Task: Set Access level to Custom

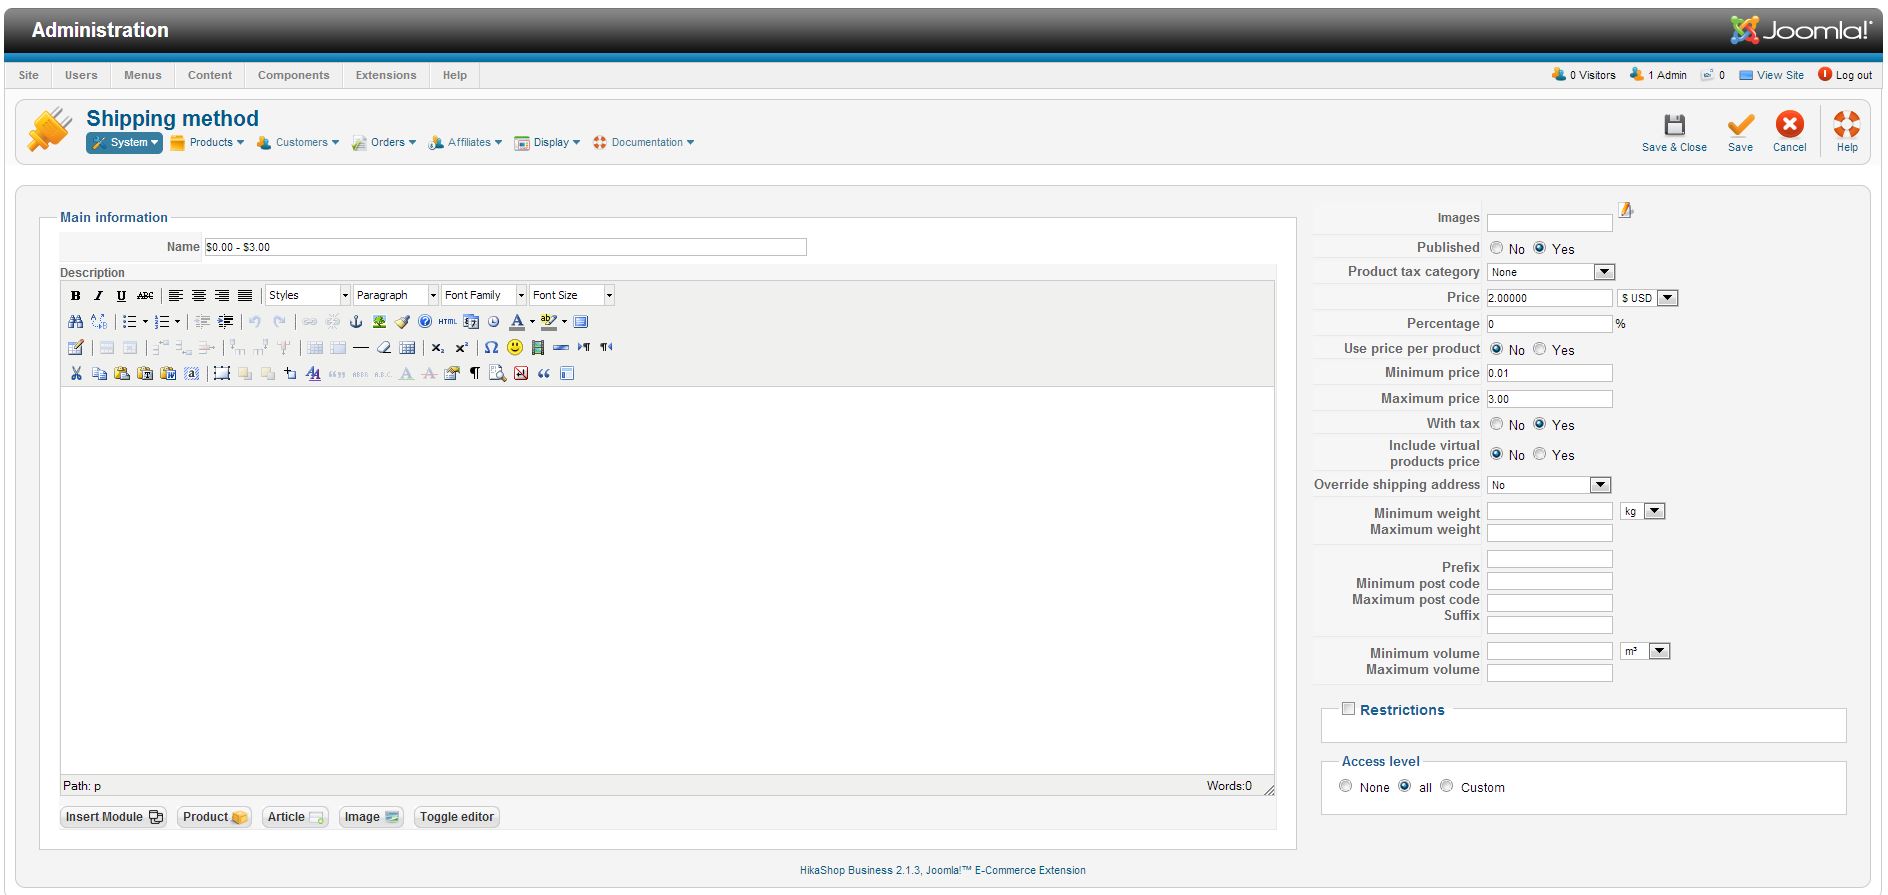Action: 1446,786
